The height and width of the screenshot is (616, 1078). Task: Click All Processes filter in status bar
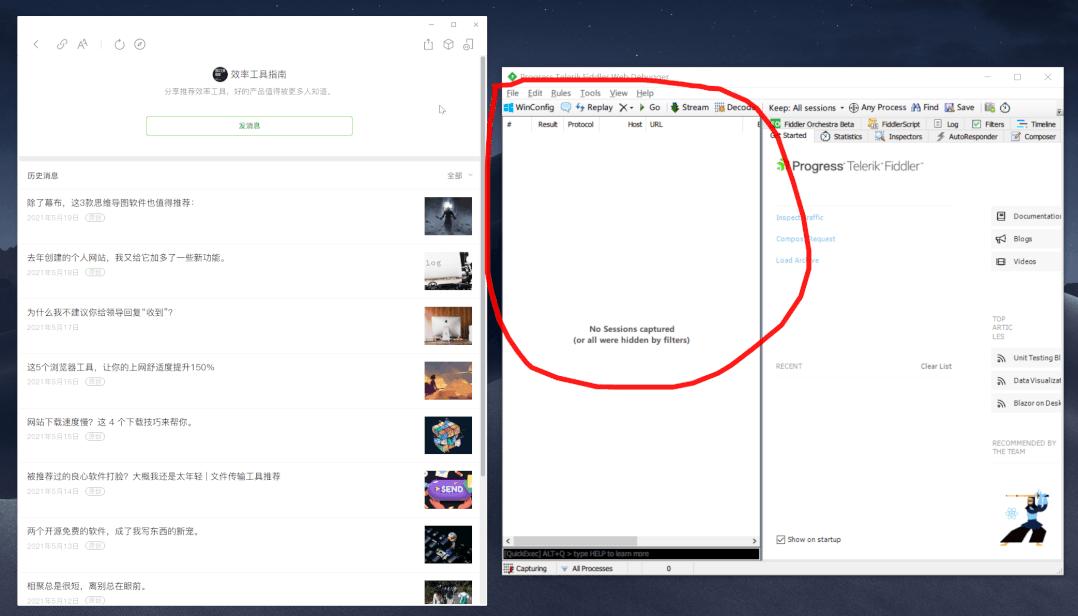[586, 569]
